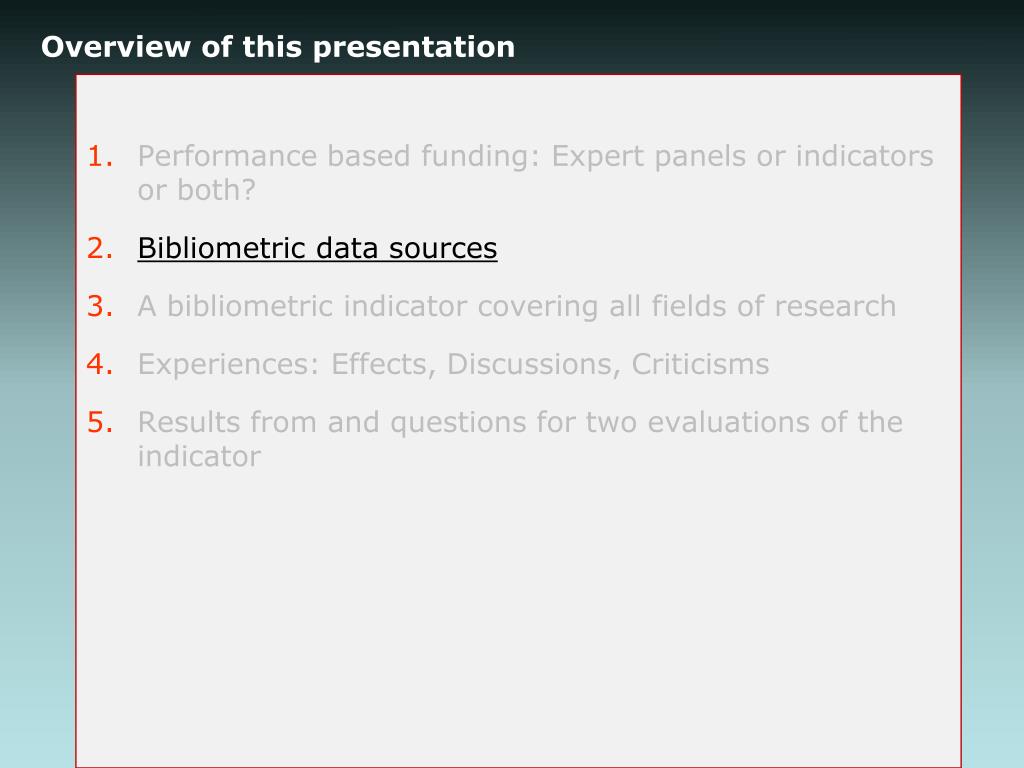Click the word "presentation" in the title

click(x=414, y=48)
